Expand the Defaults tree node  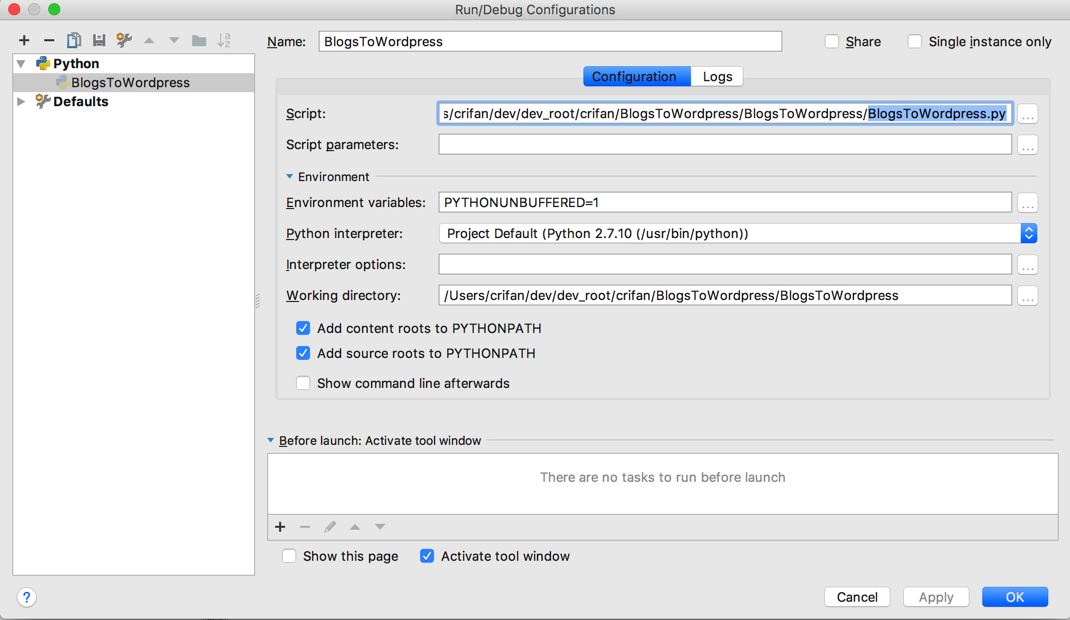click(x=21, y=101)
